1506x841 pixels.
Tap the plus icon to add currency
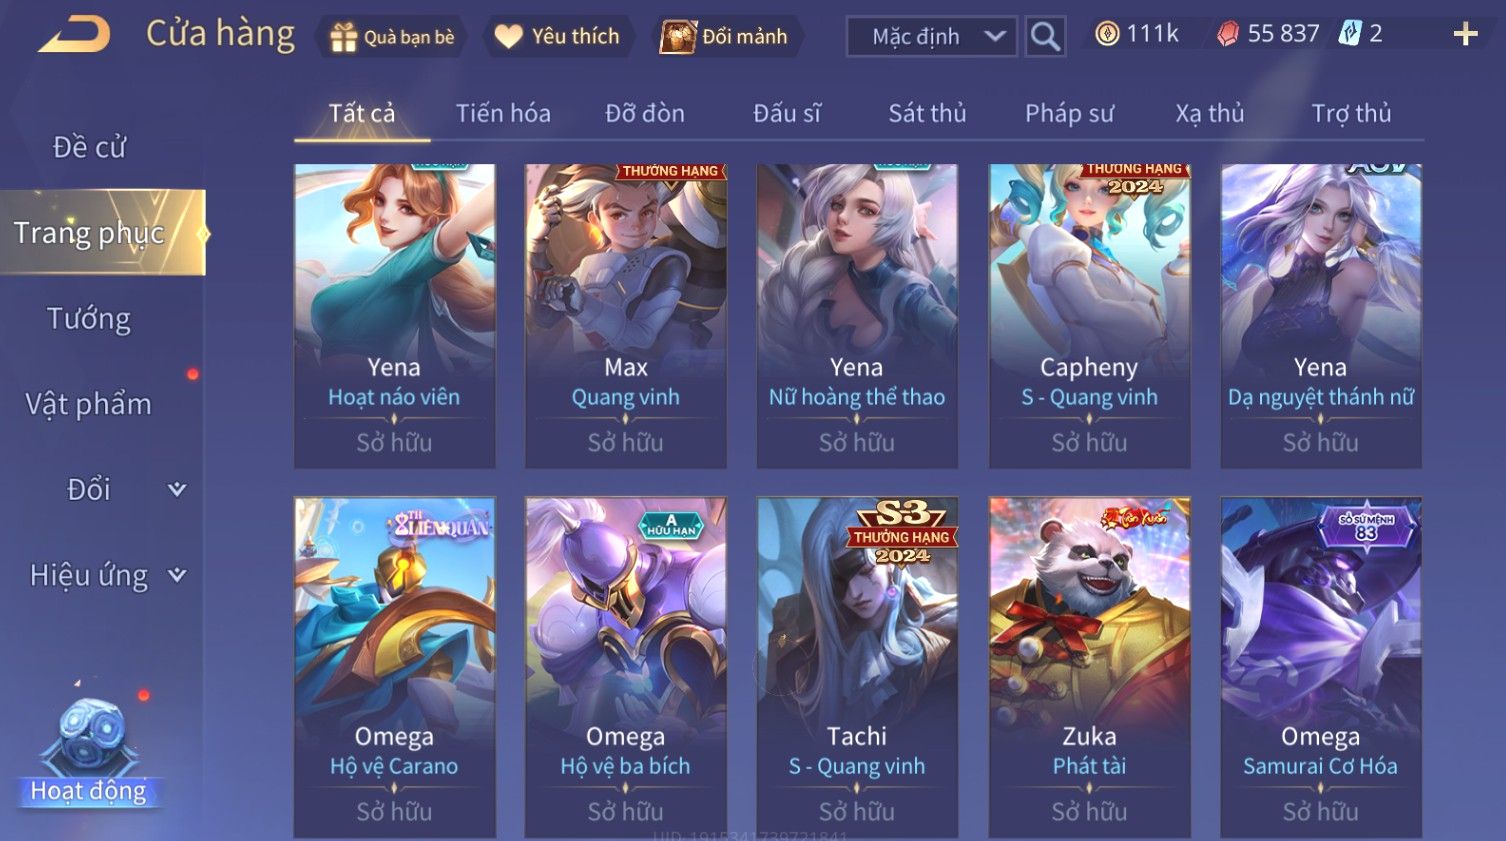coord(1465,35)
